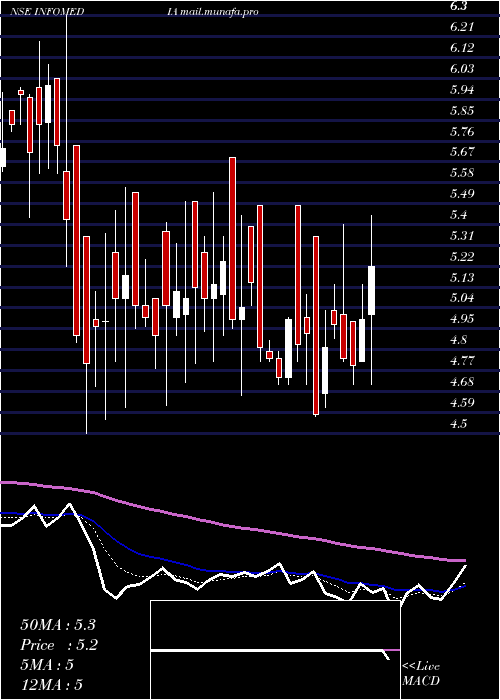500x700 pixels.
Task: Click the 4.8 price axis label
Action: 459,340
